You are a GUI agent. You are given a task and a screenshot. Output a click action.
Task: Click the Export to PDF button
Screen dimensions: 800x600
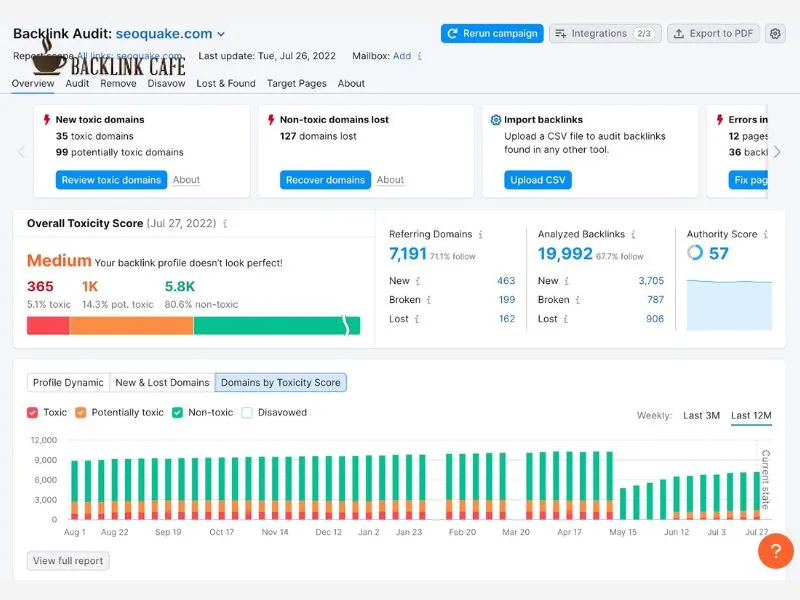[713, 34]
